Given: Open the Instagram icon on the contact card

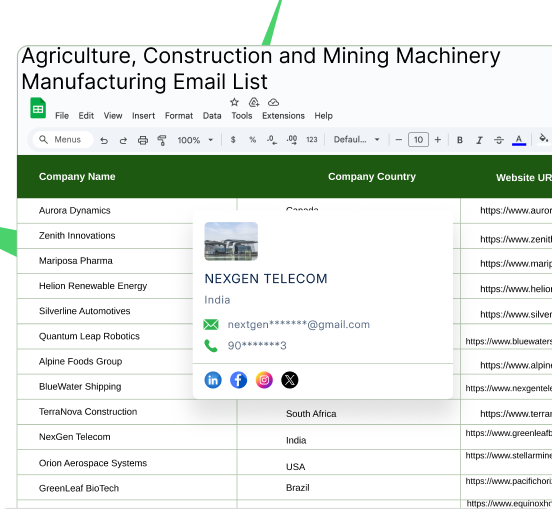Looking at the screenshot, I should pos(264,380).
